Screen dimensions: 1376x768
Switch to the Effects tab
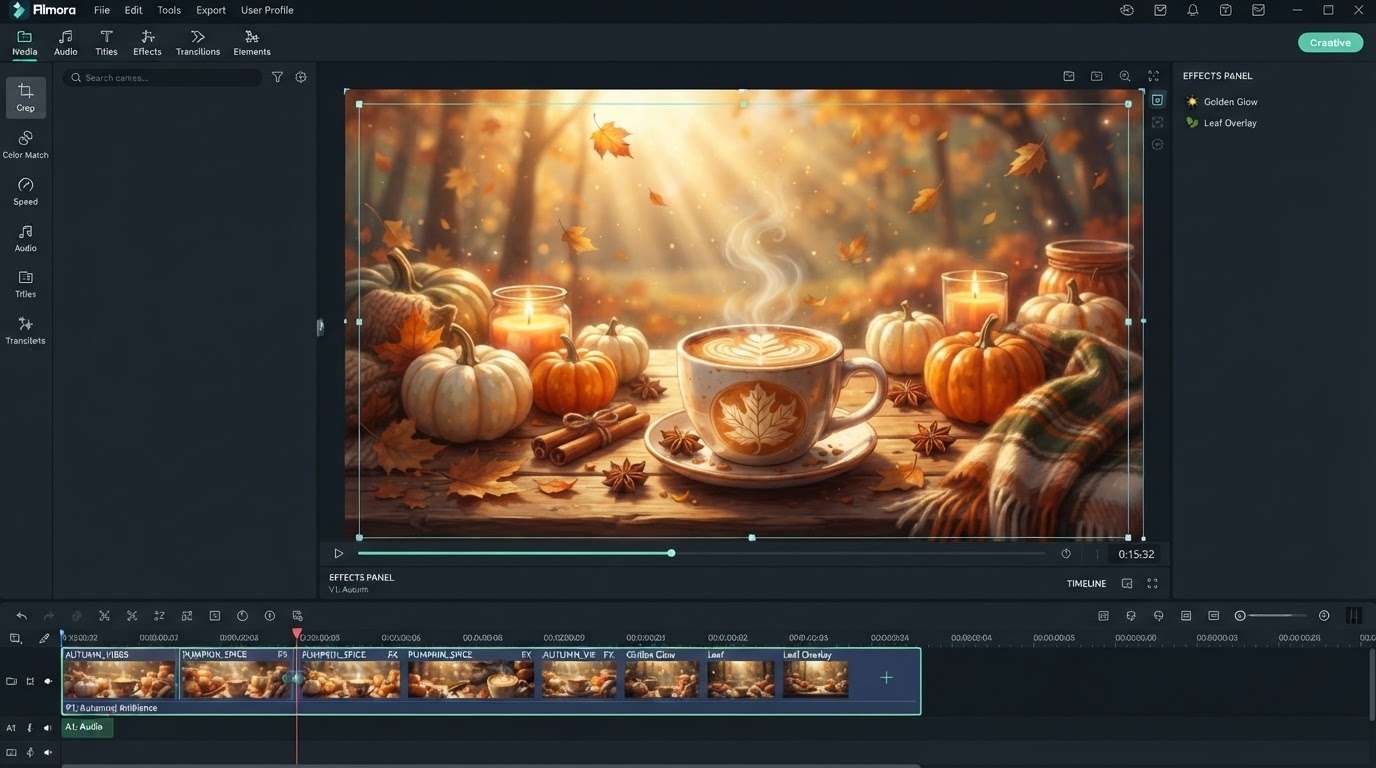click(x=147, y=43)
